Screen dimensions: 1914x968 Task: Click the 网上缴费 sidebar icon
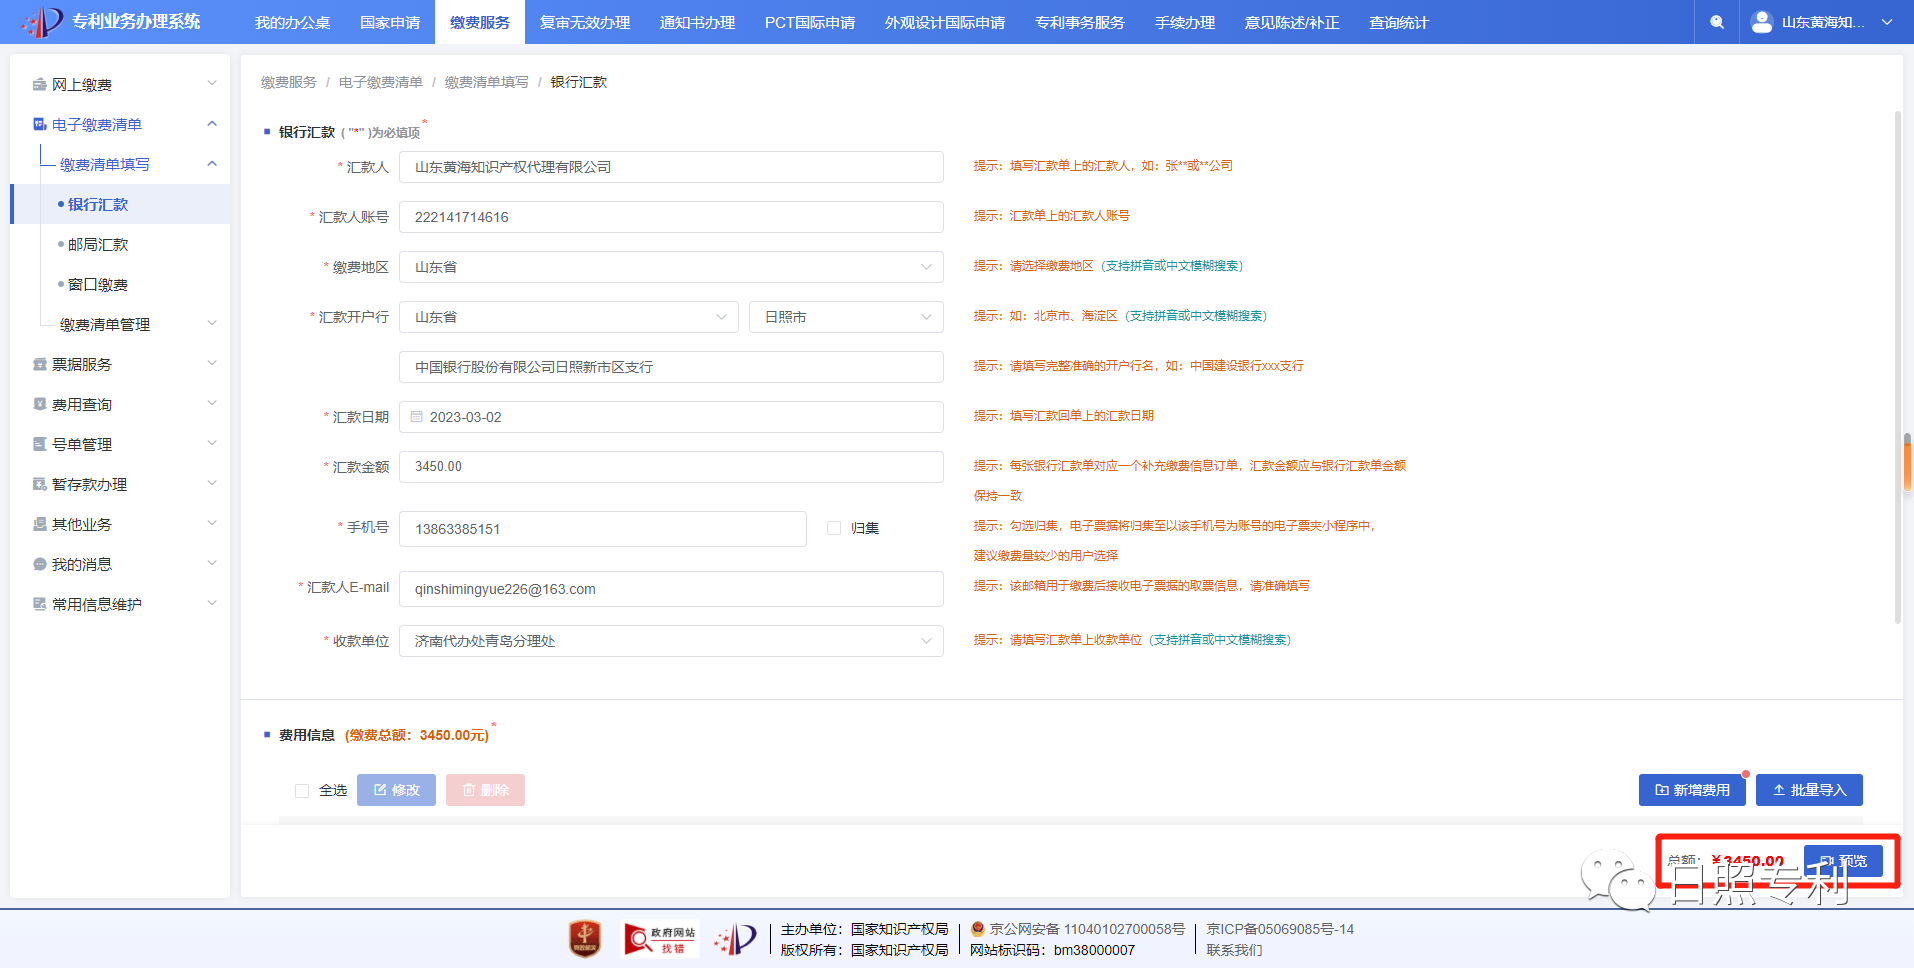point(39,85)
